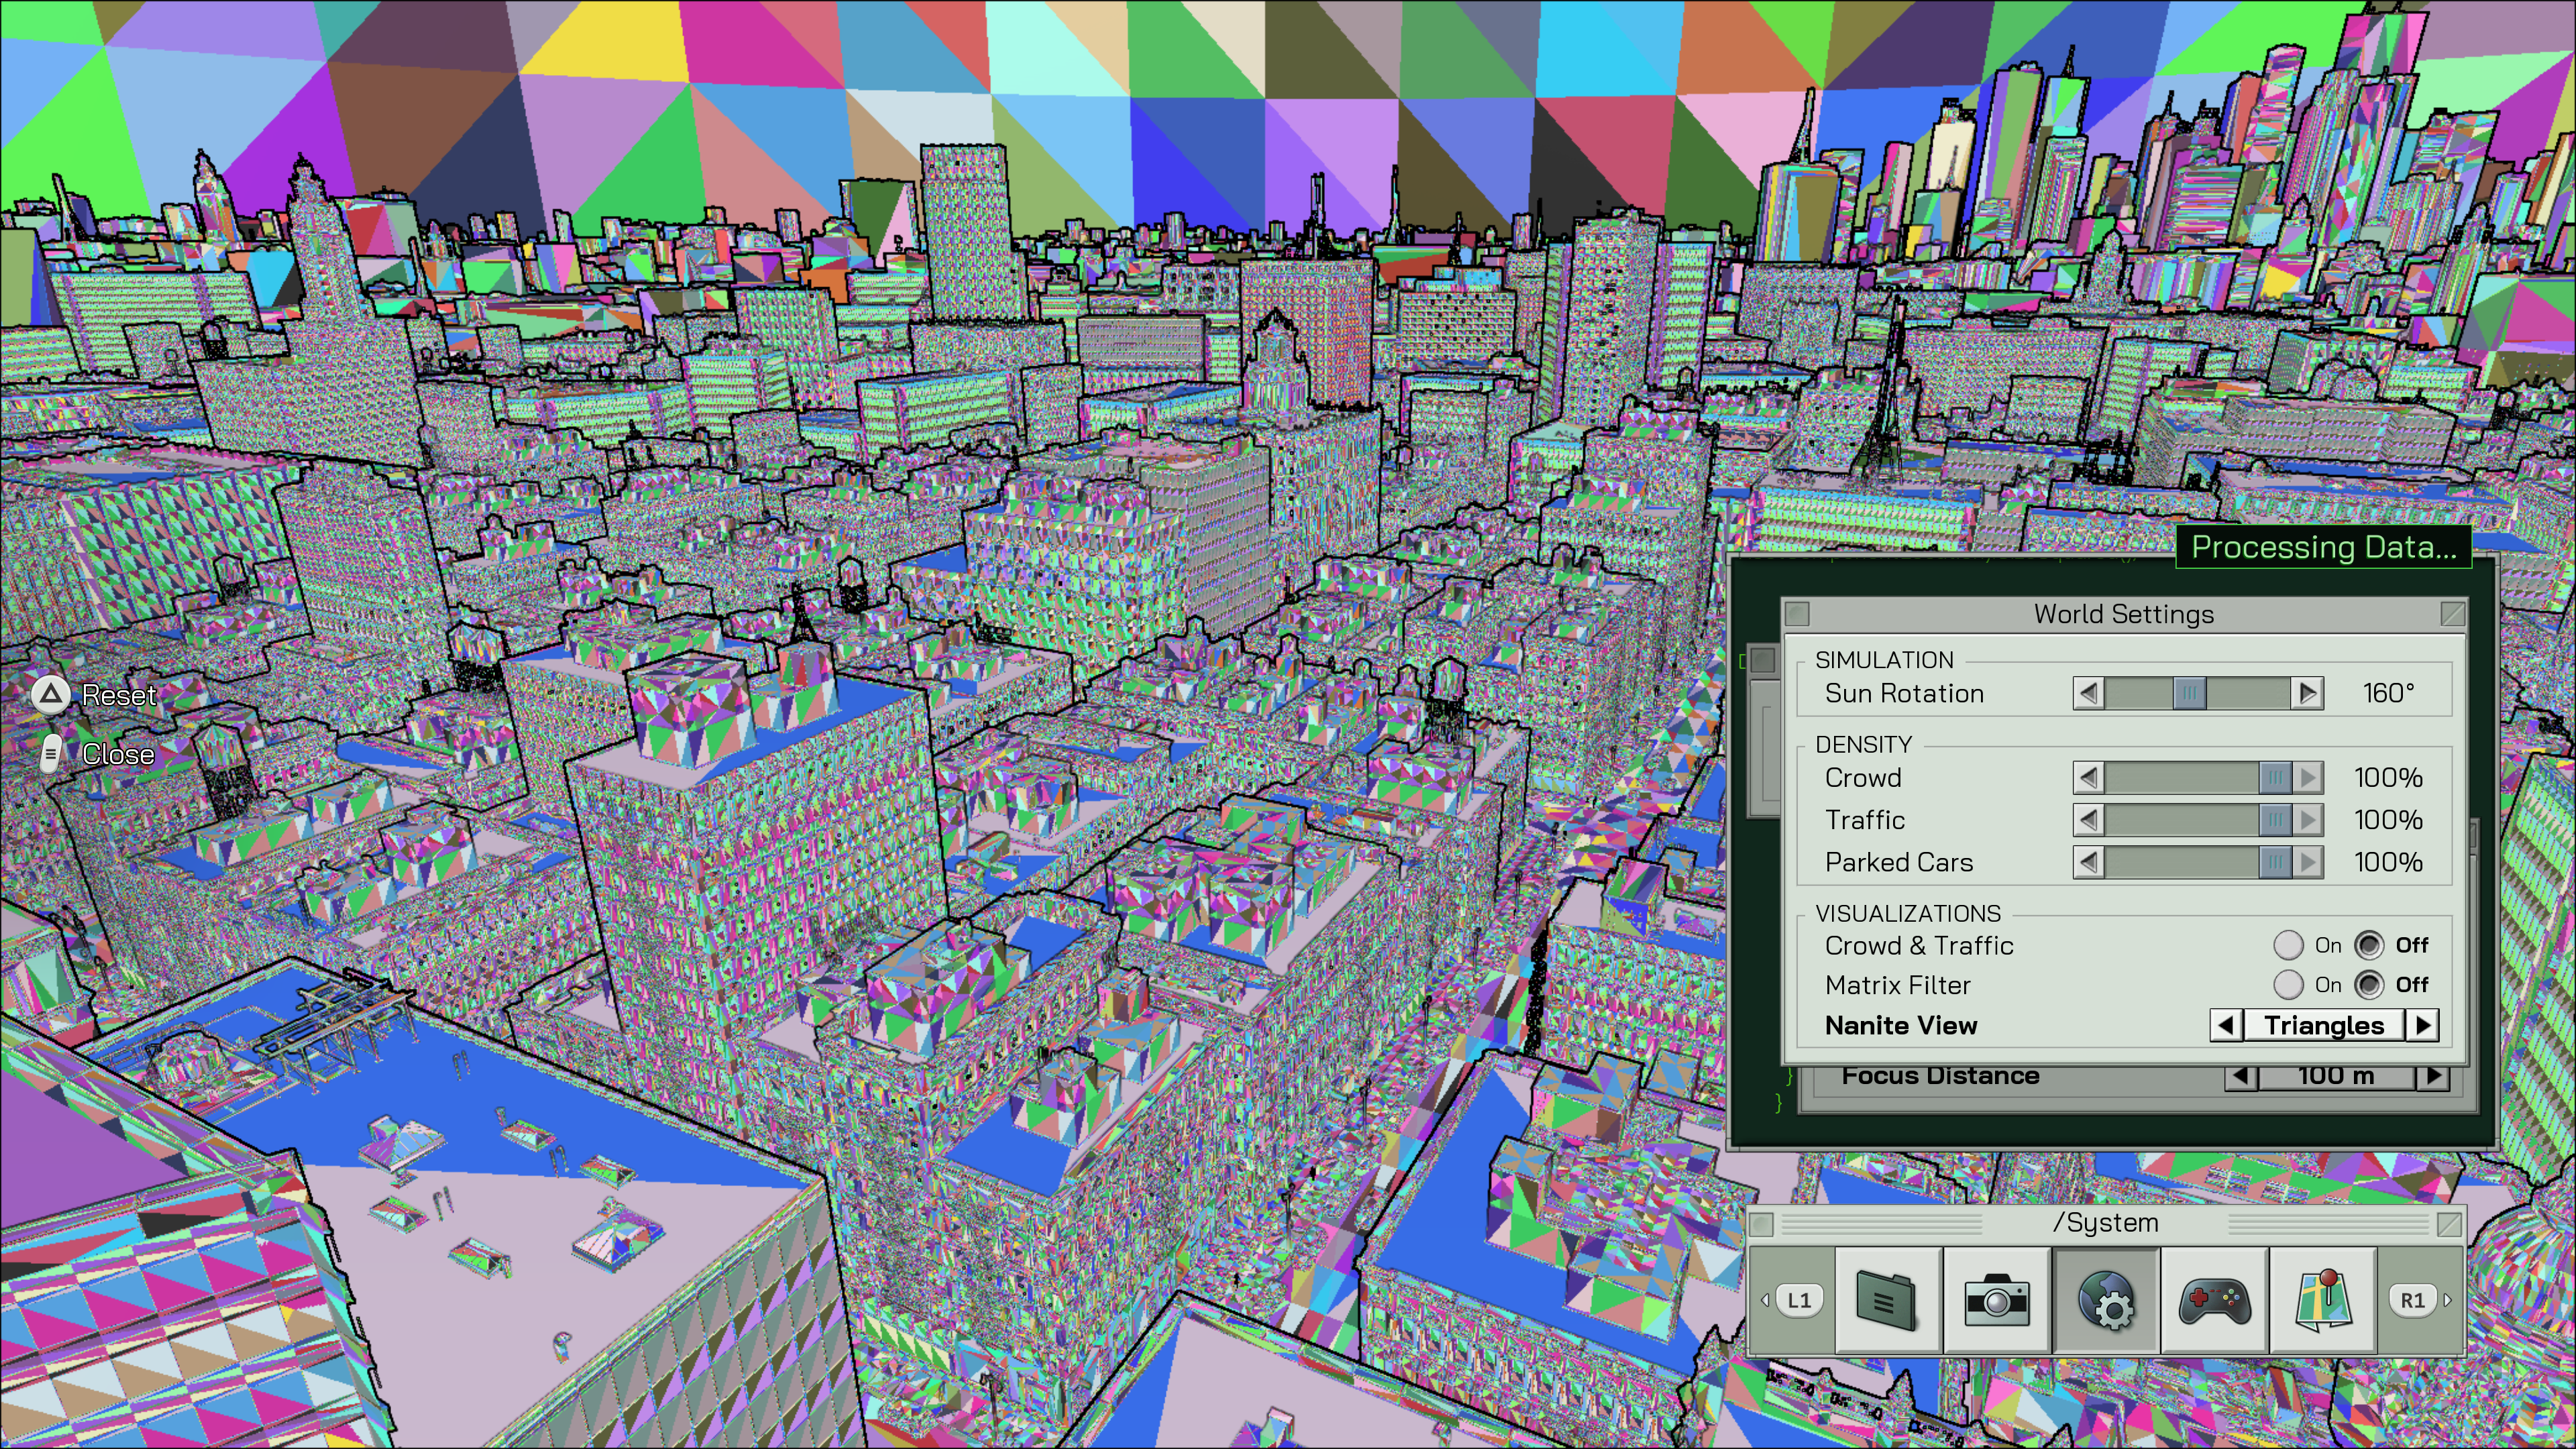
Task: Set Crowd & Traffic visualization Off
Action: pyautogui.click(x=2368, y=945)
